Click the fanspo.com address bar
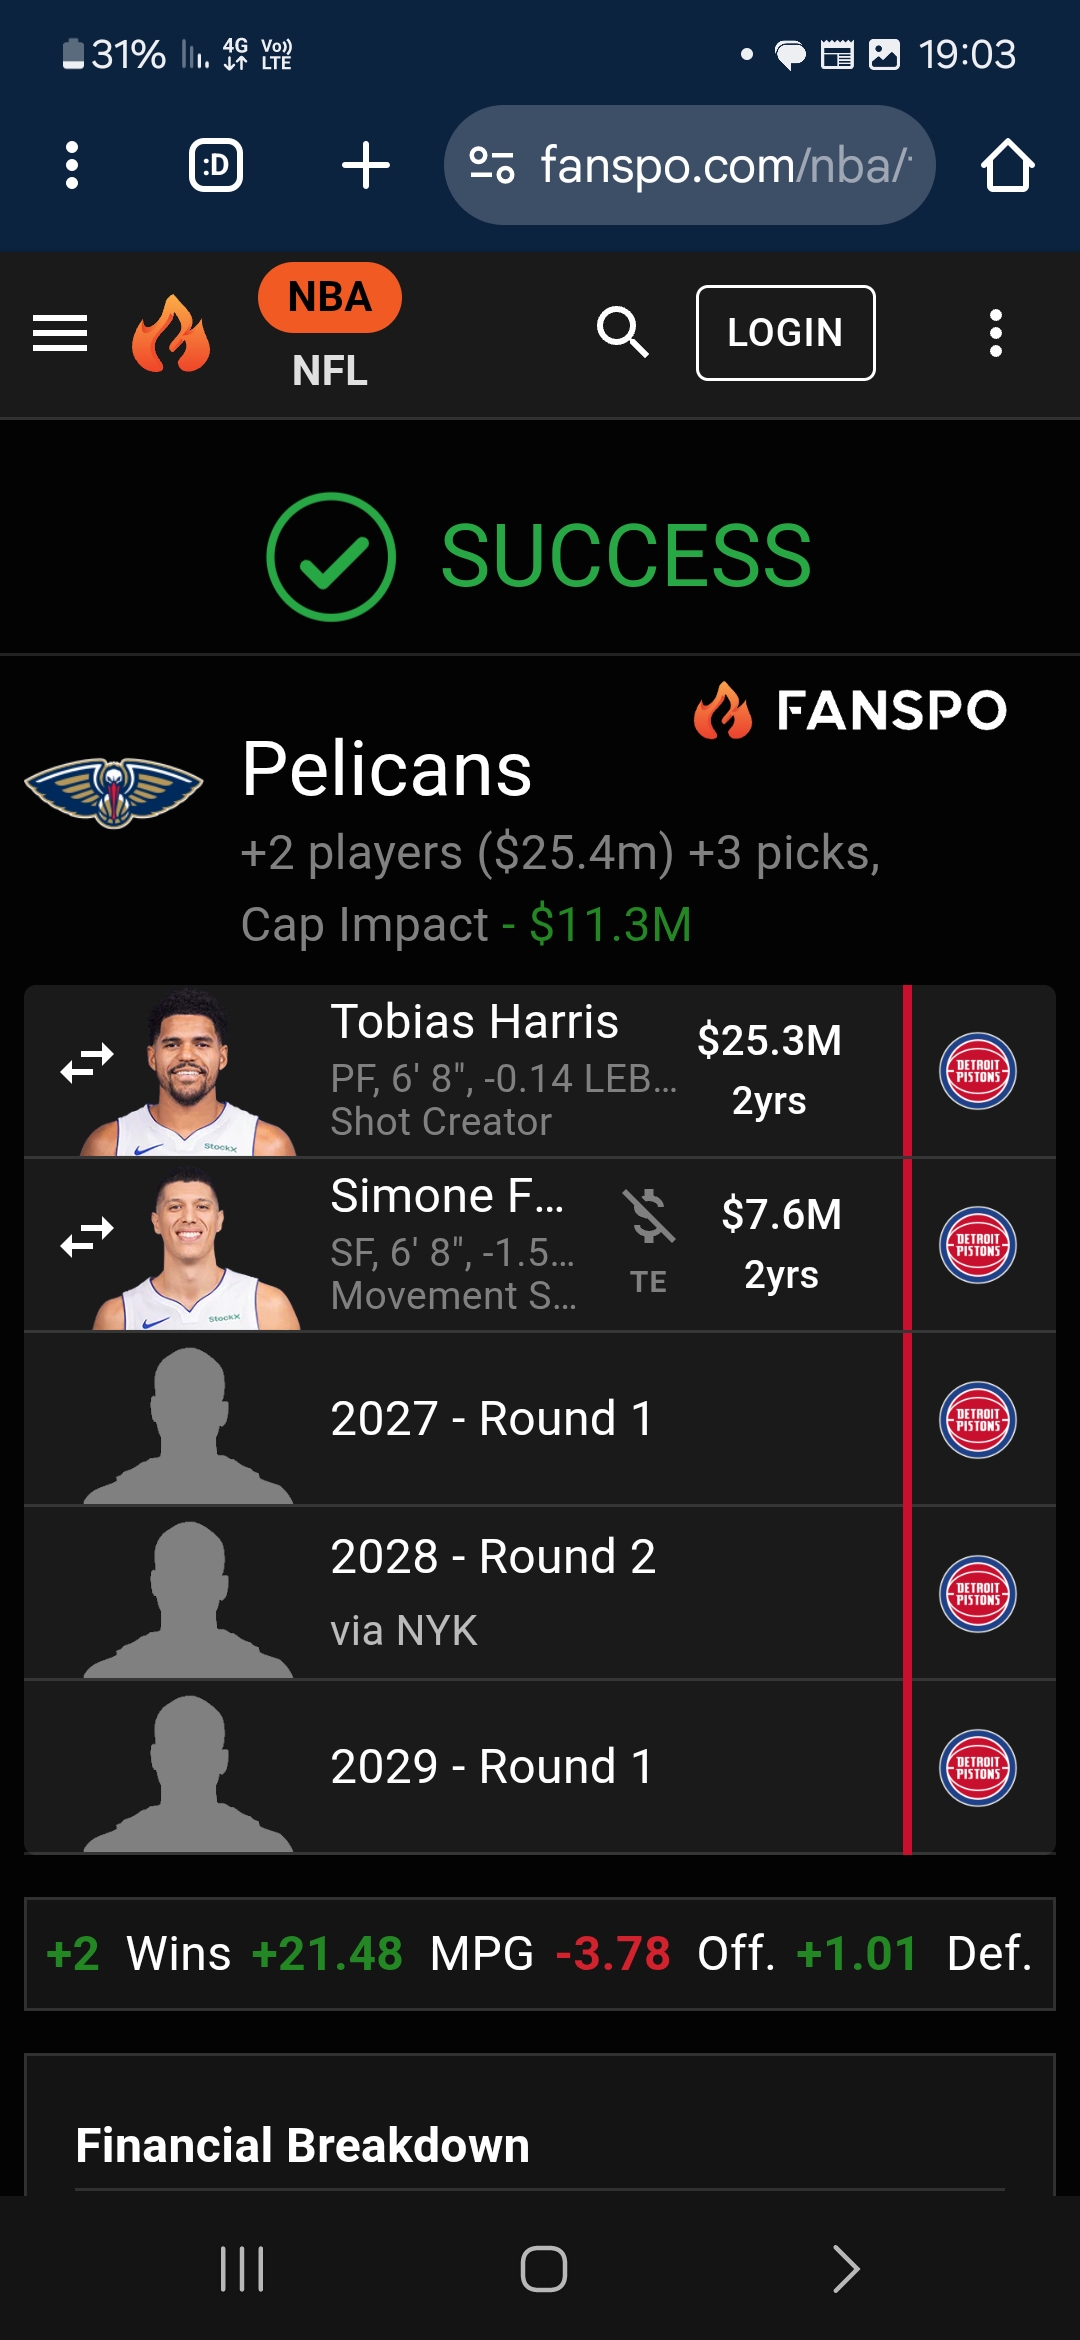This screenshot has height=2340, width=1080. [724, 165]
